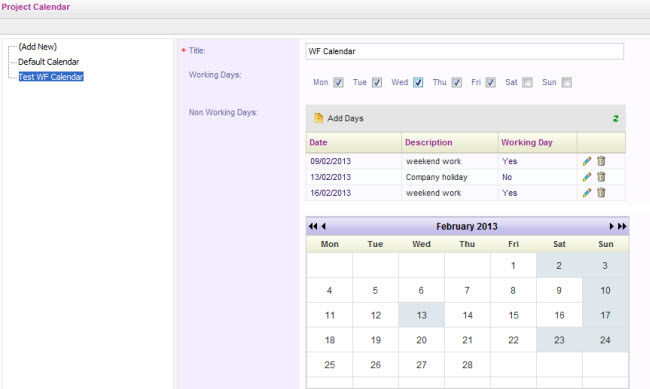Click the February 2013 calendar title
Screen dimensions: 650x389
tap(466, 226)
